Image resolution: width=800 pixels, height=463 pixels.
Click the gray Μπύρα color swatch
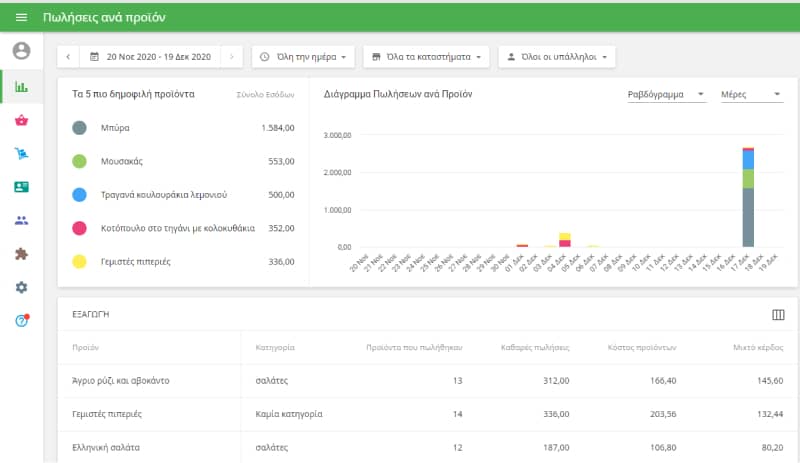pos(80,128)
